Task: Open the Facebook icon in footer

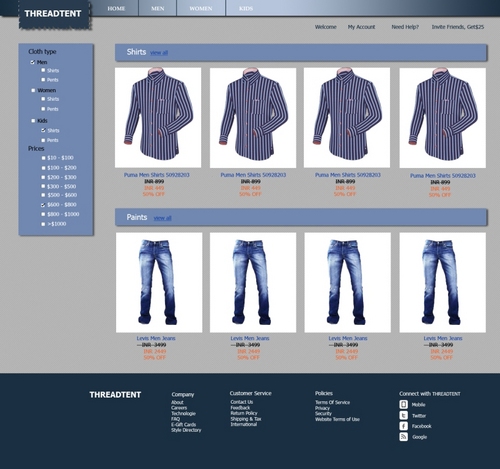Action: coord(403,426)
